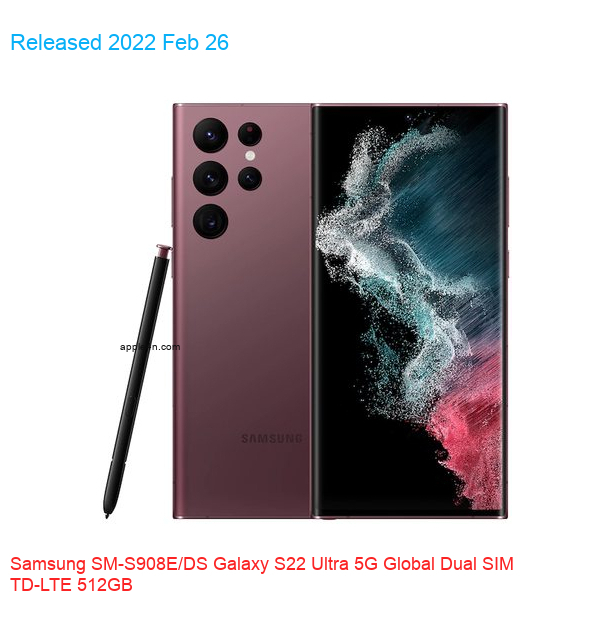Click the small lens below the LED flash

pyautogui.click(x=249, y=178)
